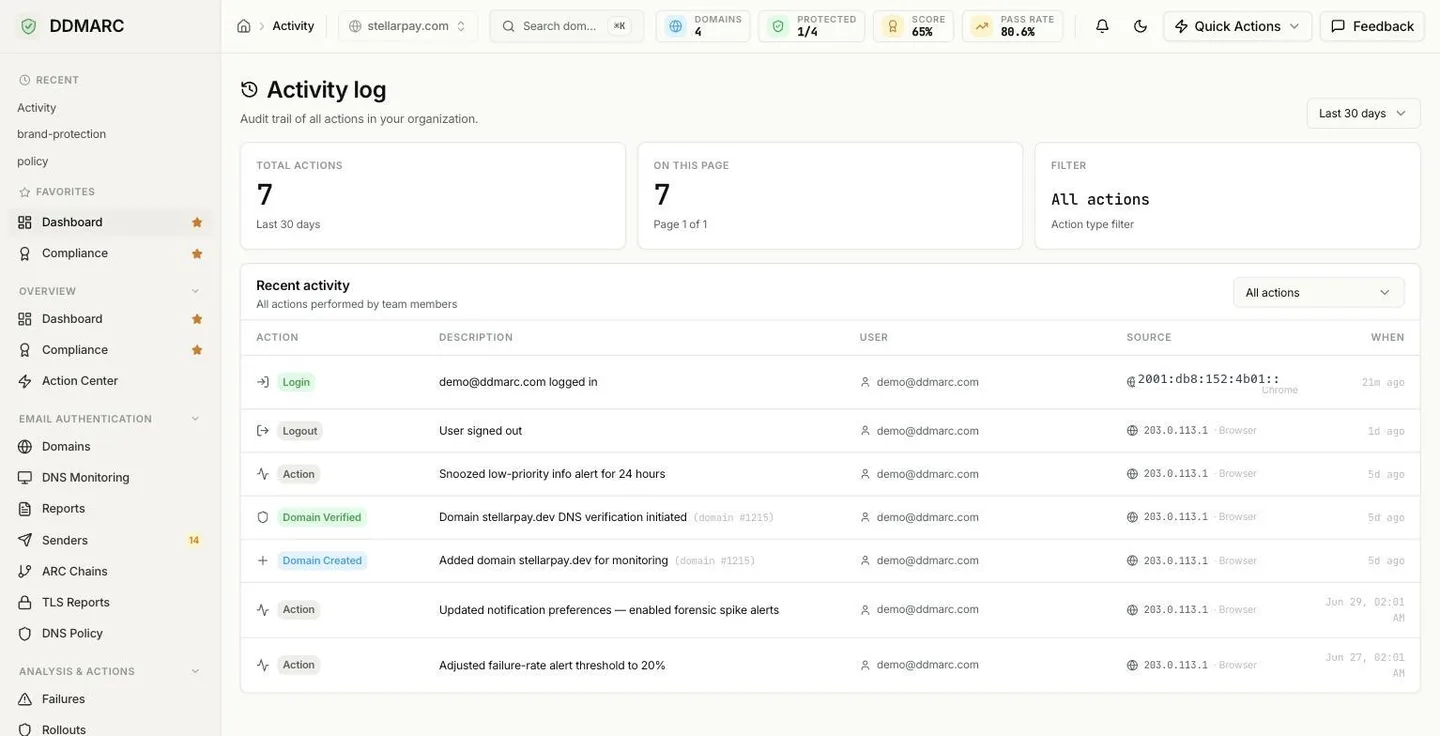Open policy under Recent
Image resolution: width=1440 pixels, height=736 pixels.
click(x=33, y=161)
